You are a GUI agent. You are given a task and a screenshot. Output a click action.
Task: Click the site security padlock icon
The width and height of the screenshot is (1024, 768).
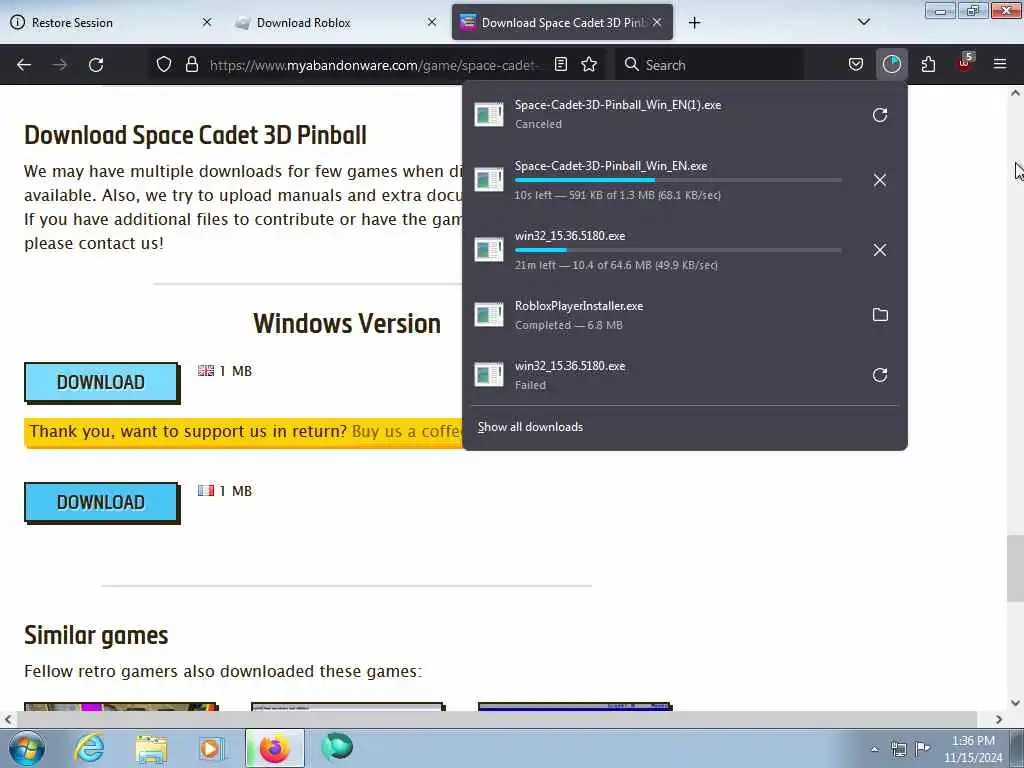click(191, 65)
